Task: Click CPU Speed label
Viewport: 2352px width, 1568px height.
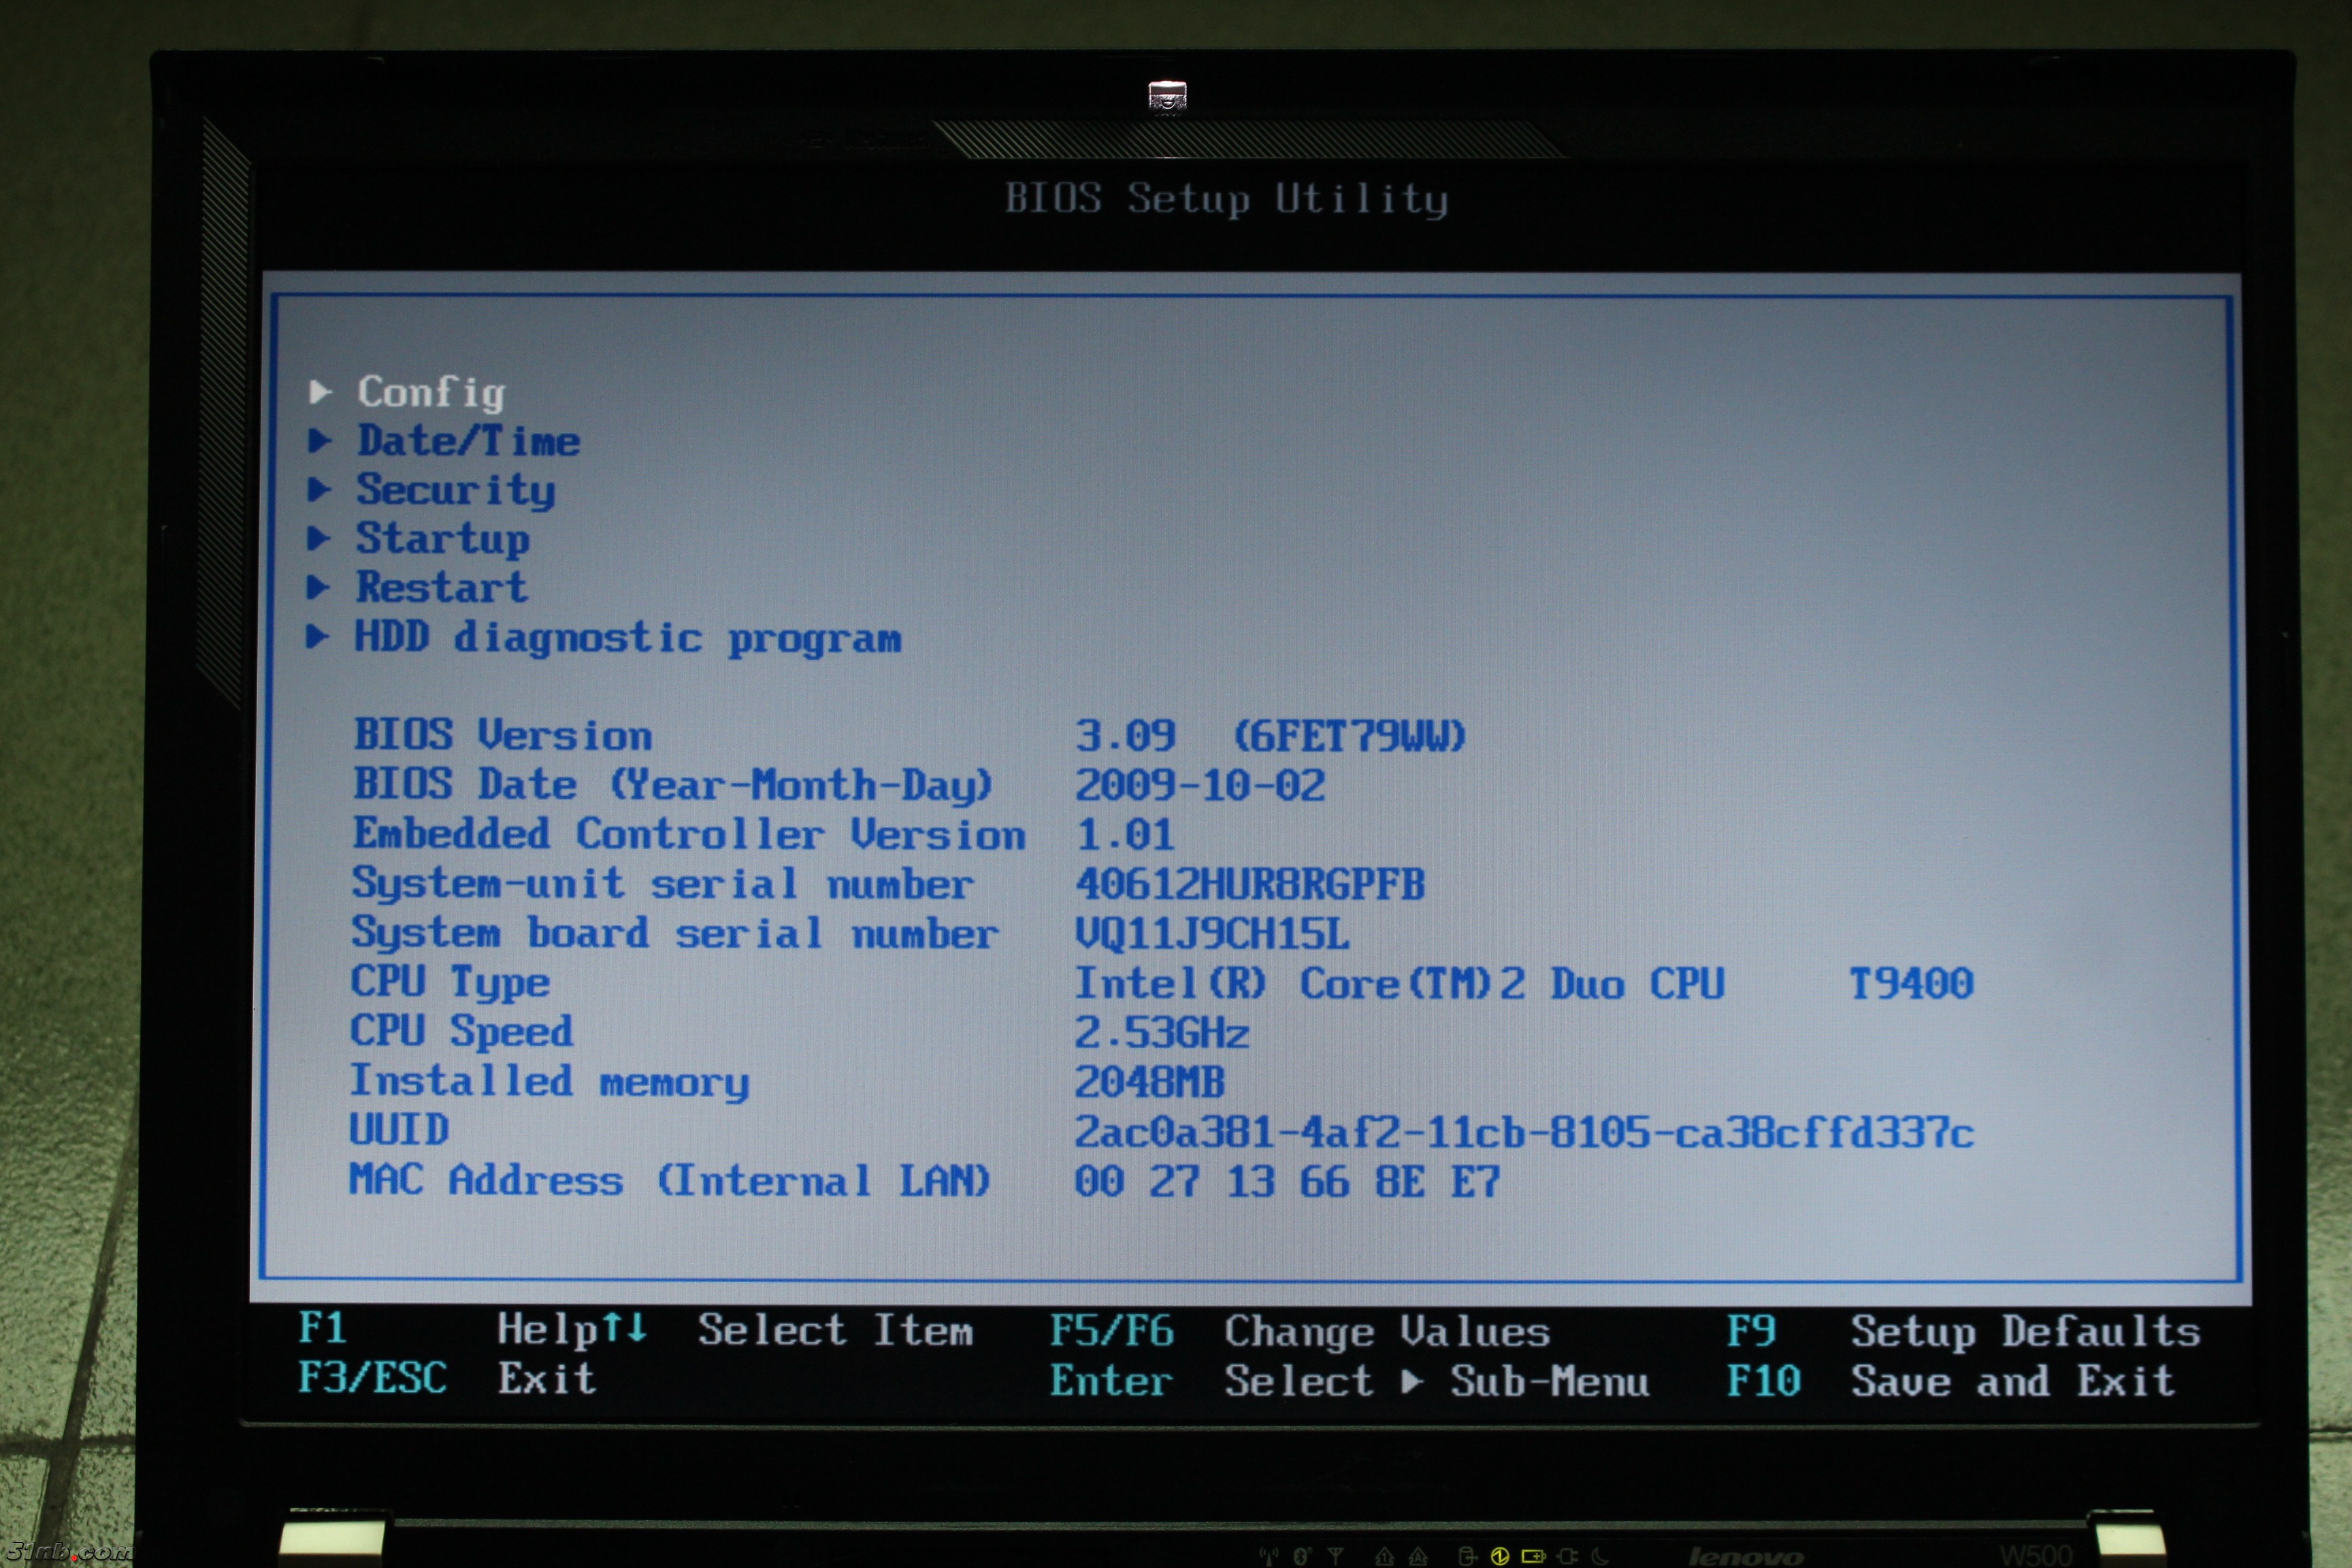Action: coord(462,1032)
